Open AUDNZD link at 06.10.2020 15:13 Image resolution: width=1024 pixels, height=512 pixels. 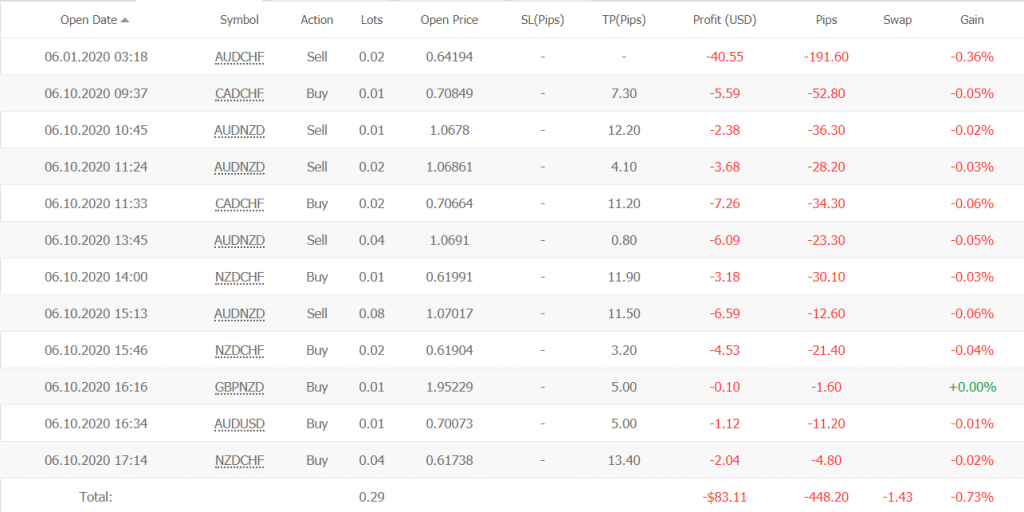tap(239, 314)
